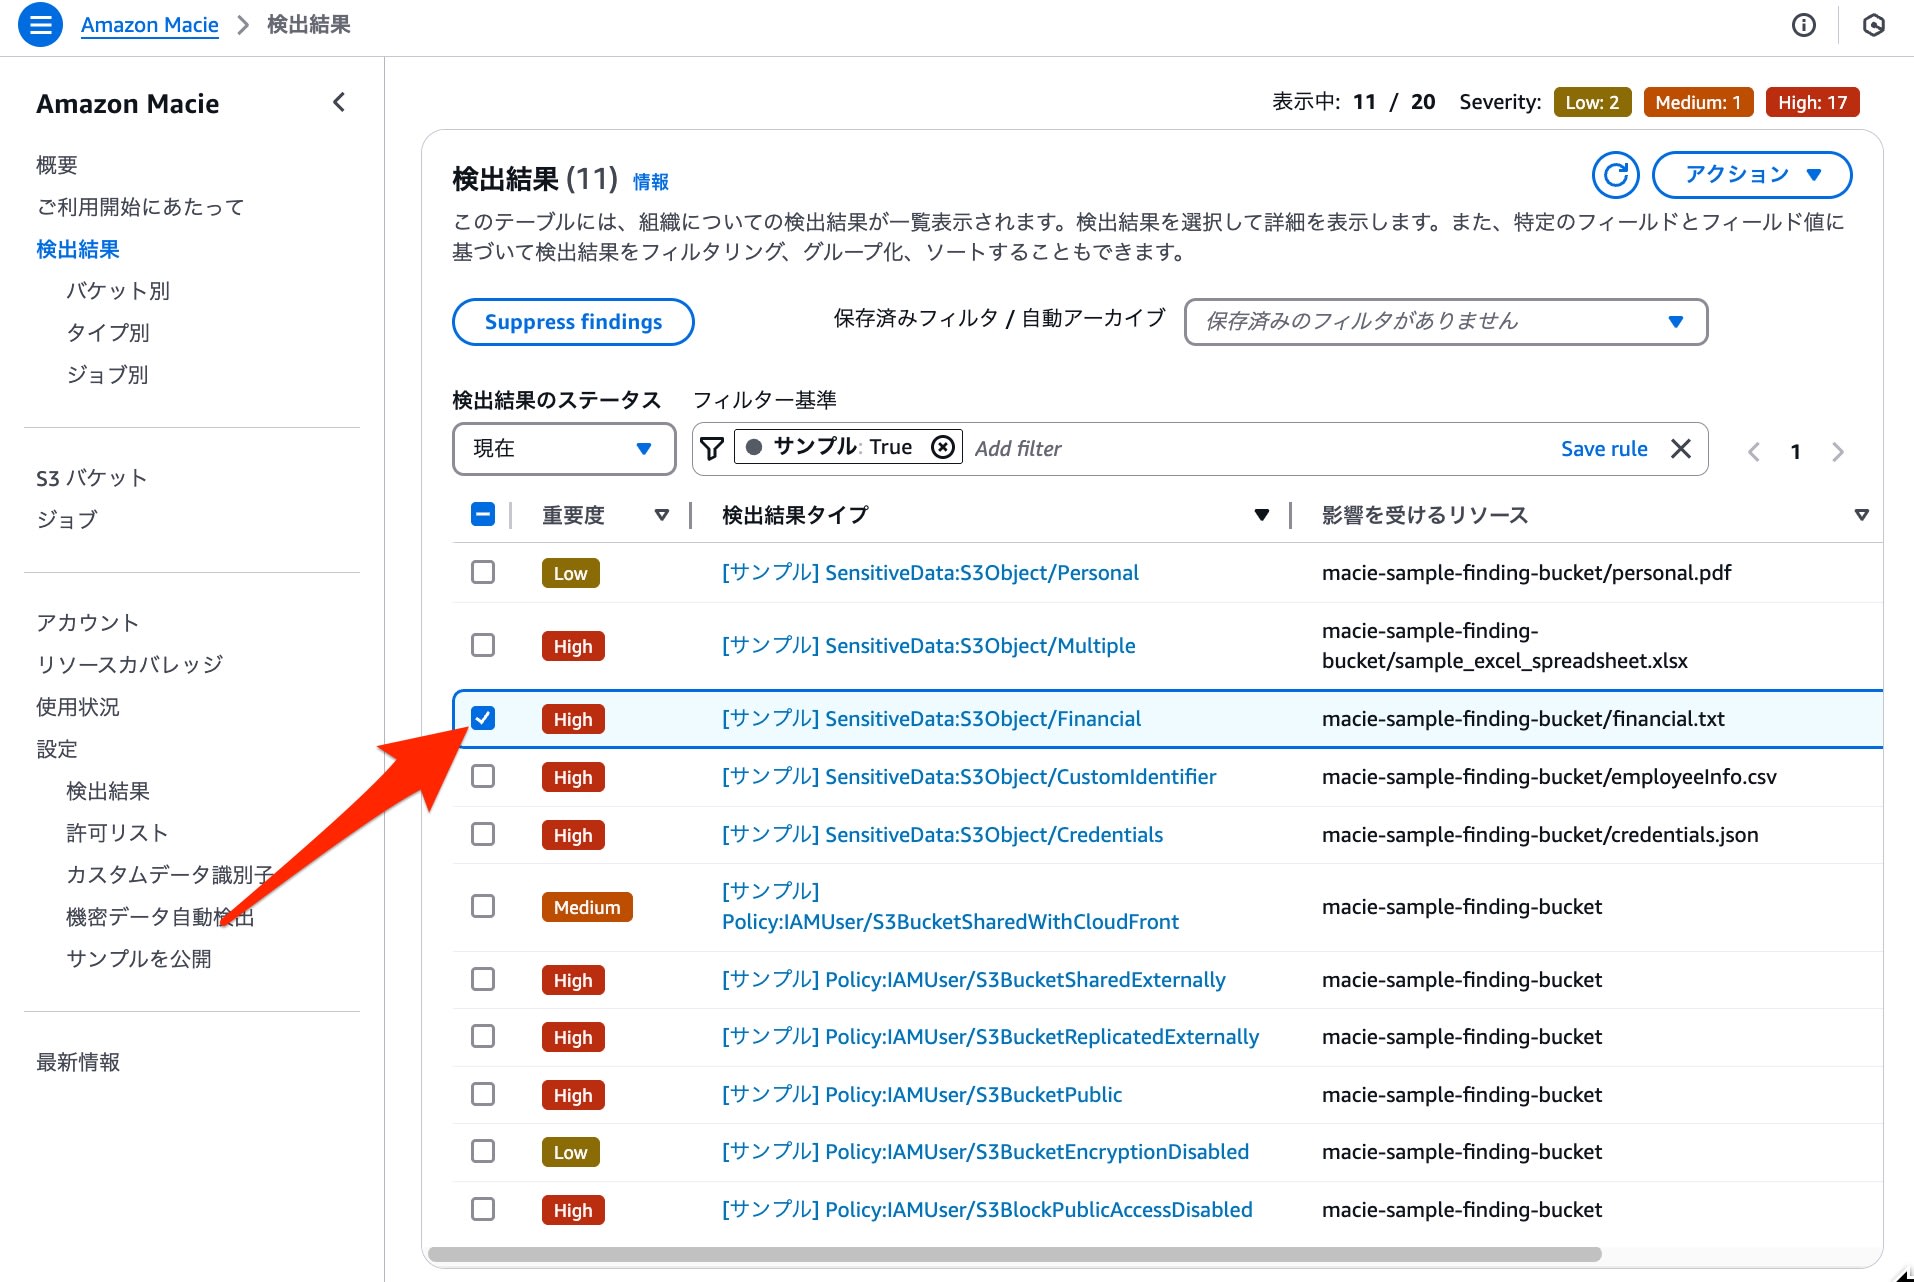1914x1282 pixels.
Task: Open the 現在 status dropdown
Action: pyautogui.click(x=563, y=448)
